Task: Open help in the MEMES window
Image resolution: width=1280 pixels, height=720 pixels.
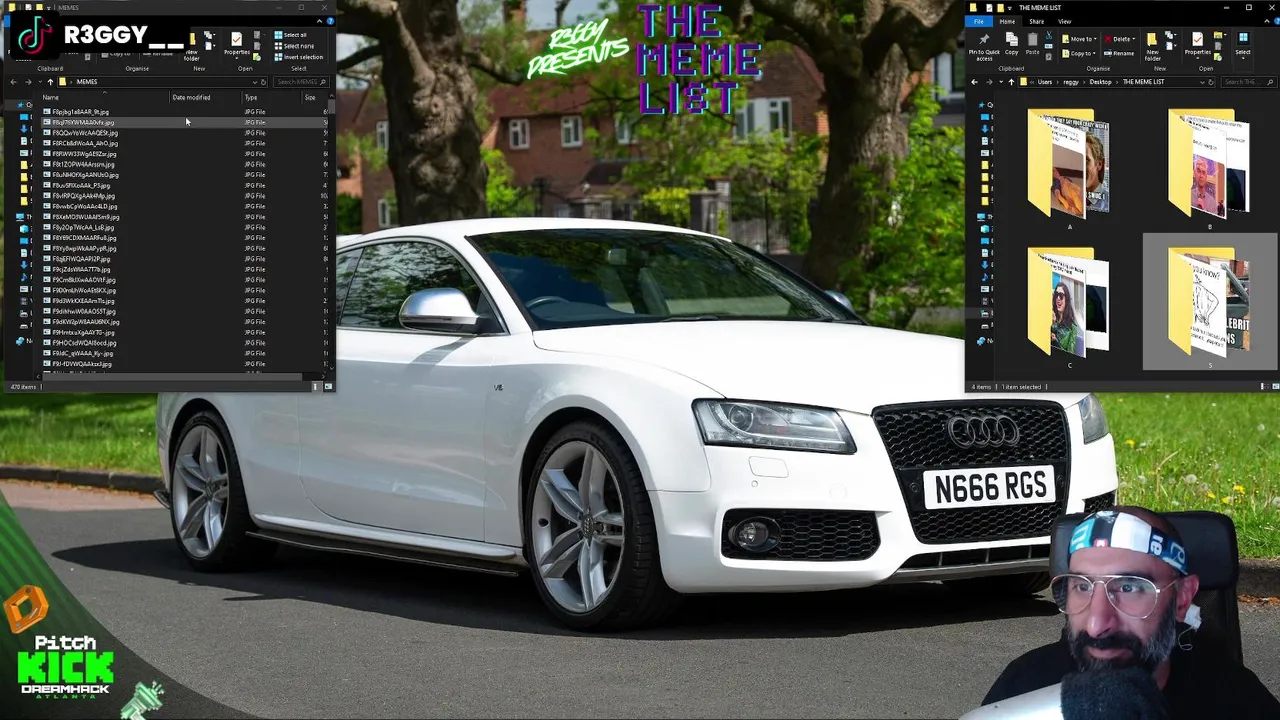Action: 330,21
